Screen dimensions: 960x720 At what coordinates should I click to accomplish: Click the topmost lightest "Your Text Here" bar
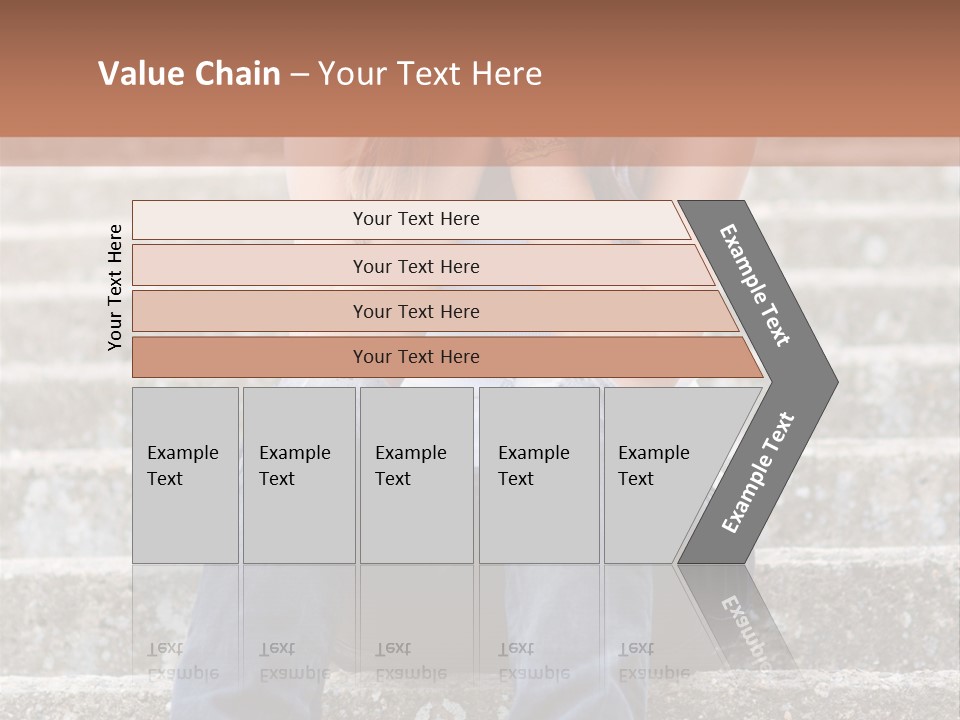tap(416, 219)
